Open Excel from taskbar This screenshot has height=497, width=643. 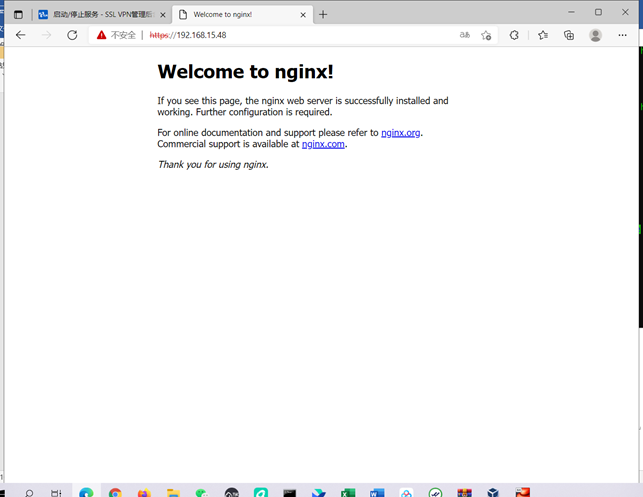(348, 492)
